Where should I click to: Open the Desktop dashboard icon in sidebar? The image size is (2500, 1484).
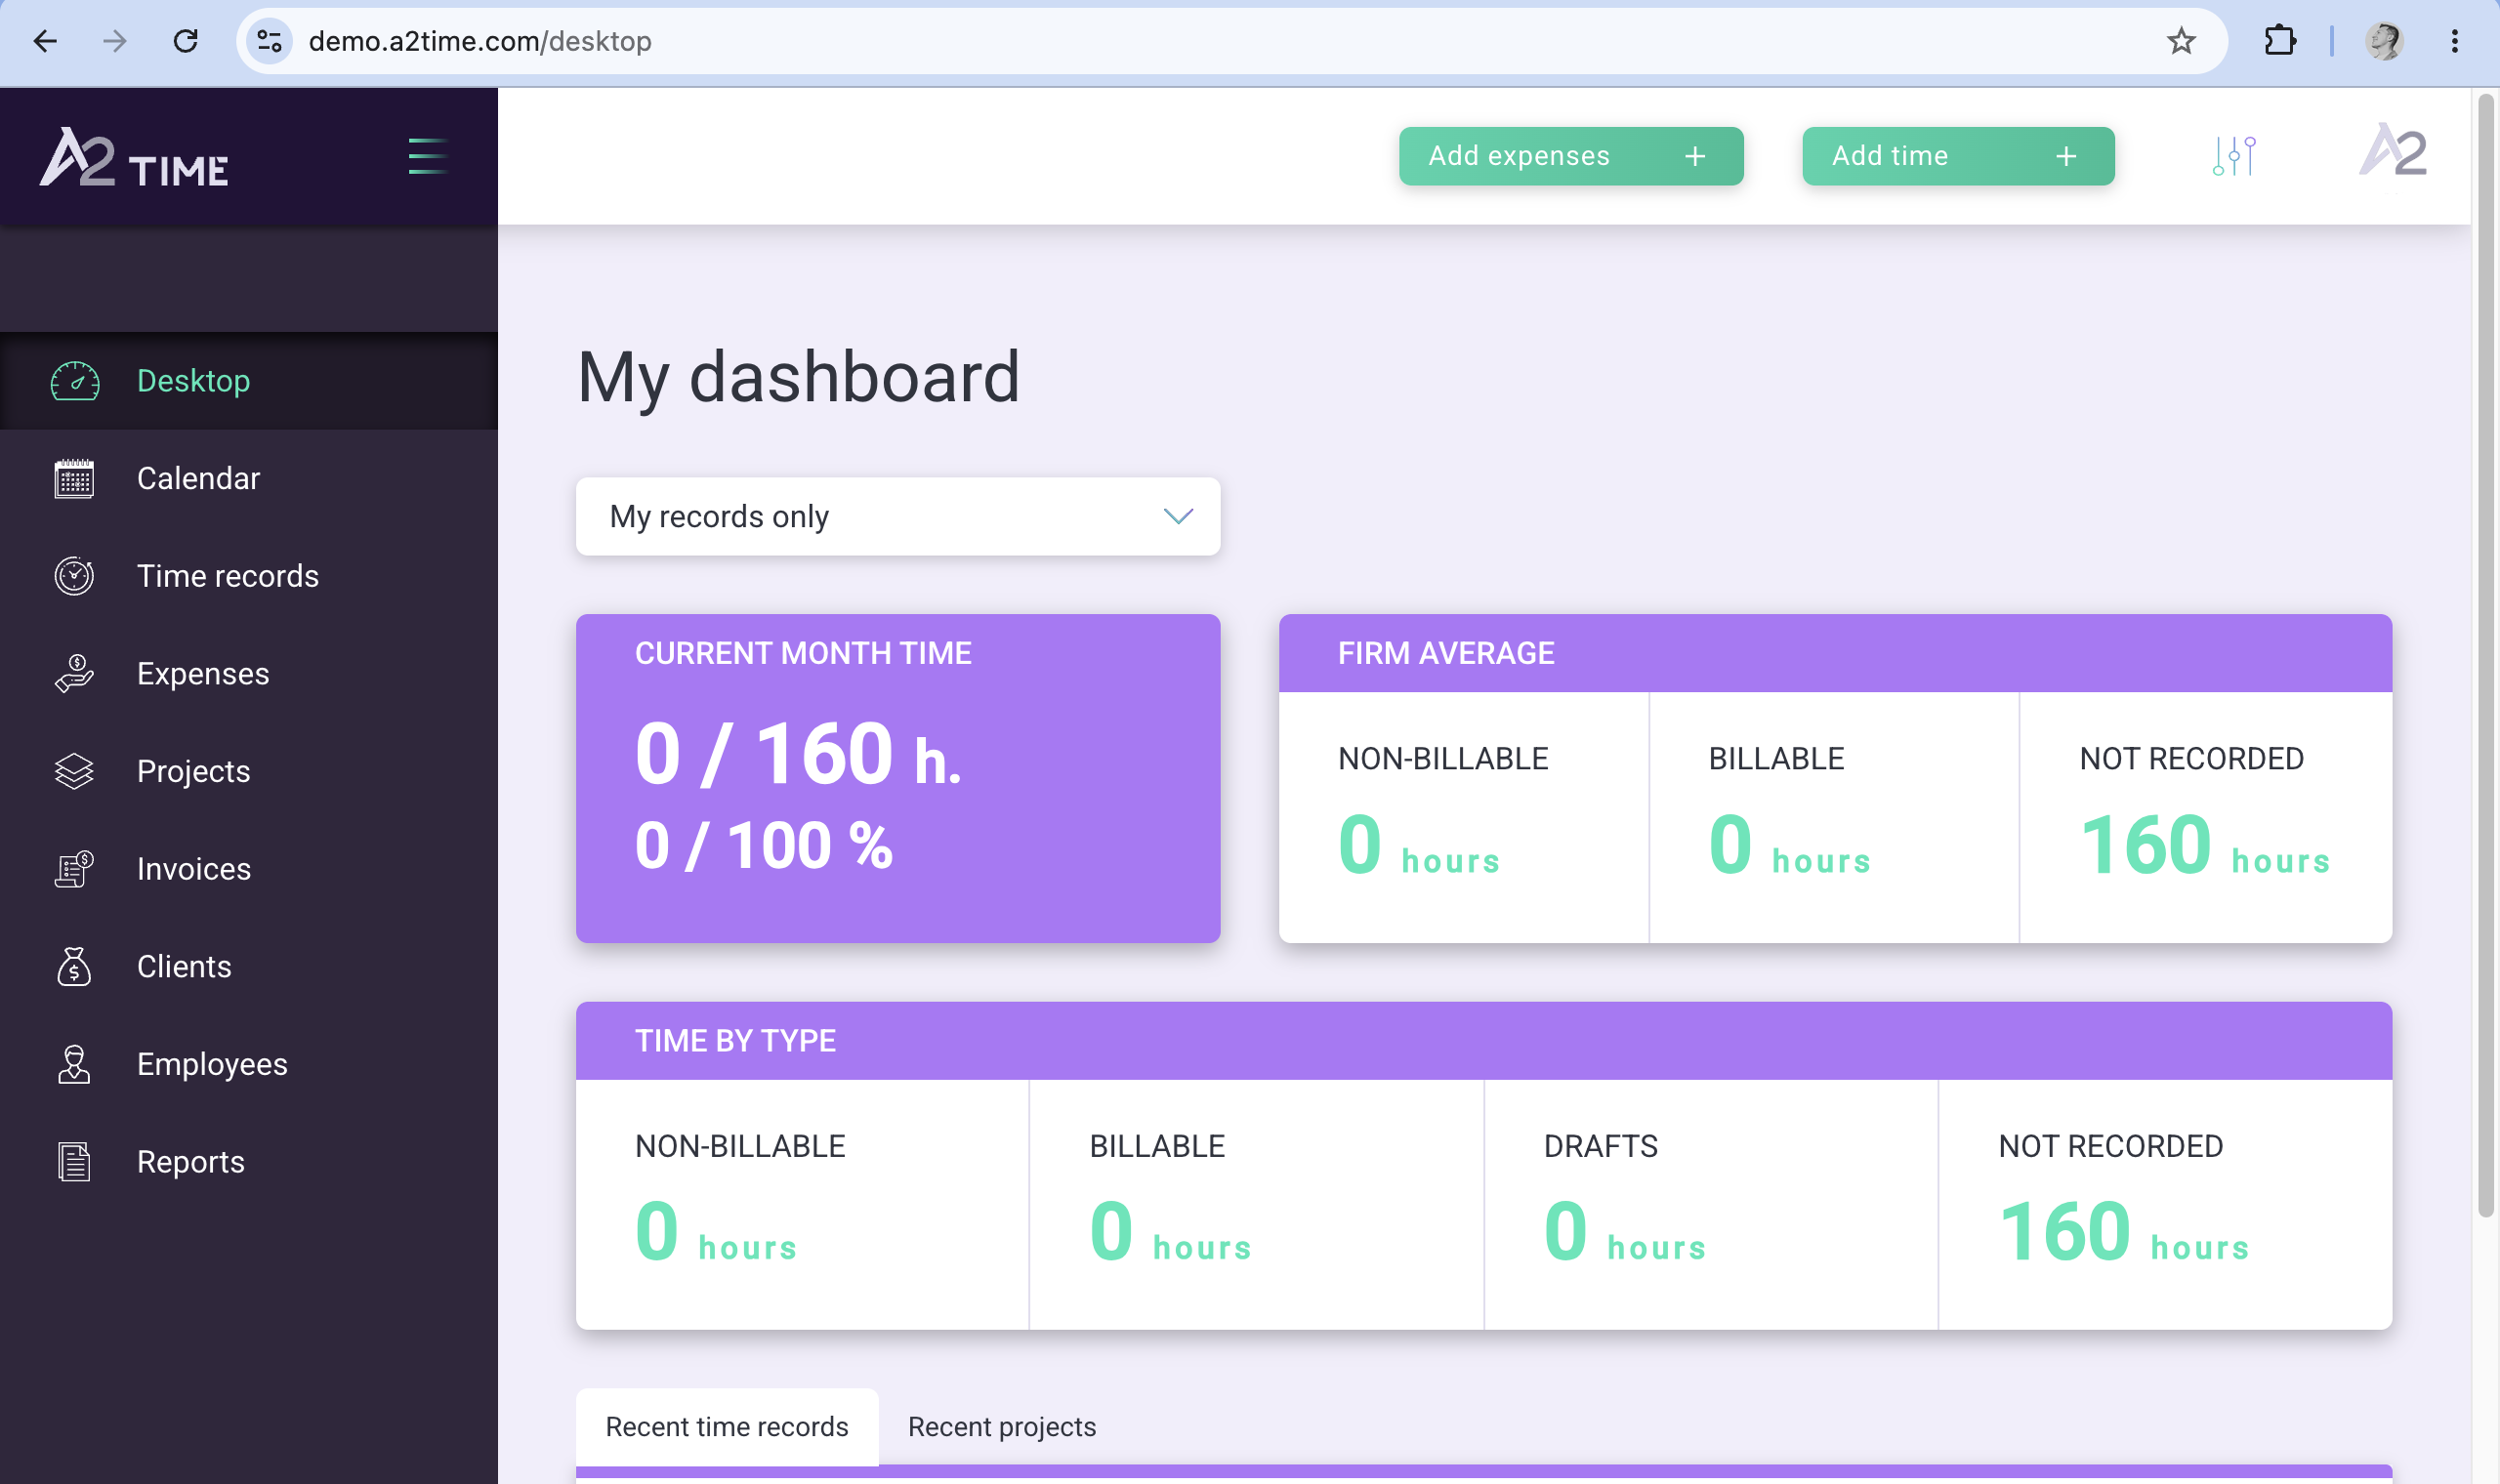click(75, 381)
